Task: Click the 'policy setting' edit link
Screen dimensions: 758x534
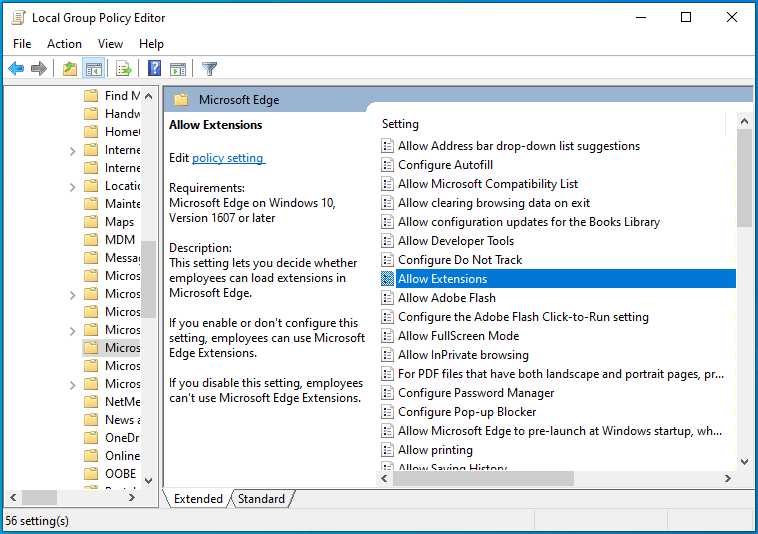Action: [227, 158]
